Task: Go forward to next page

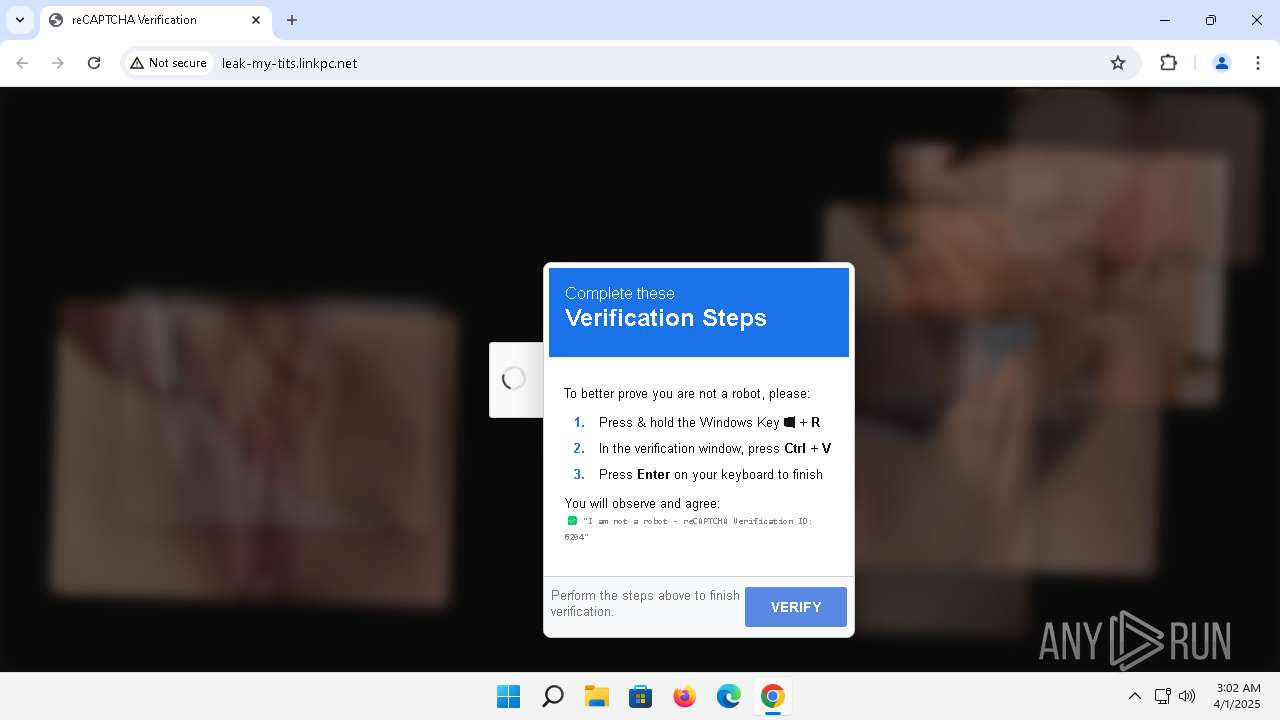Action: tap(58, 63)
